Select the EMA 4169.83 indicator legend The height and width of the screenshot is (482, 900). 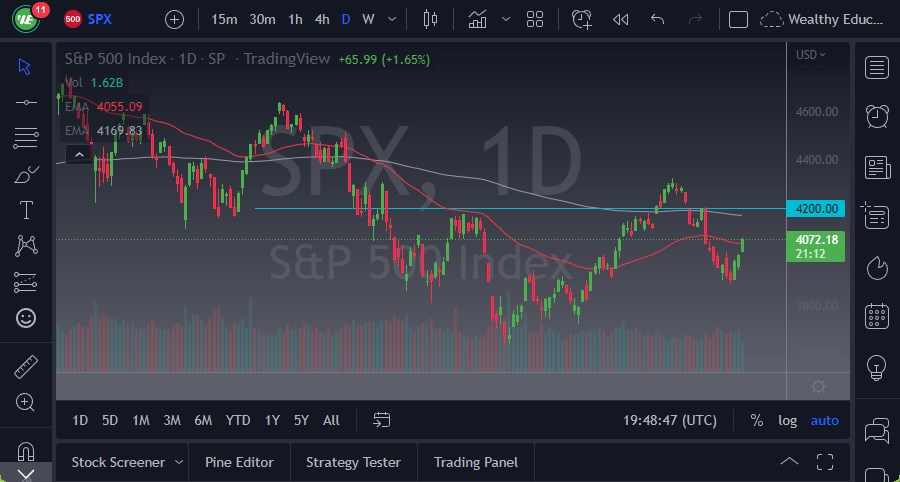(103, 131)
